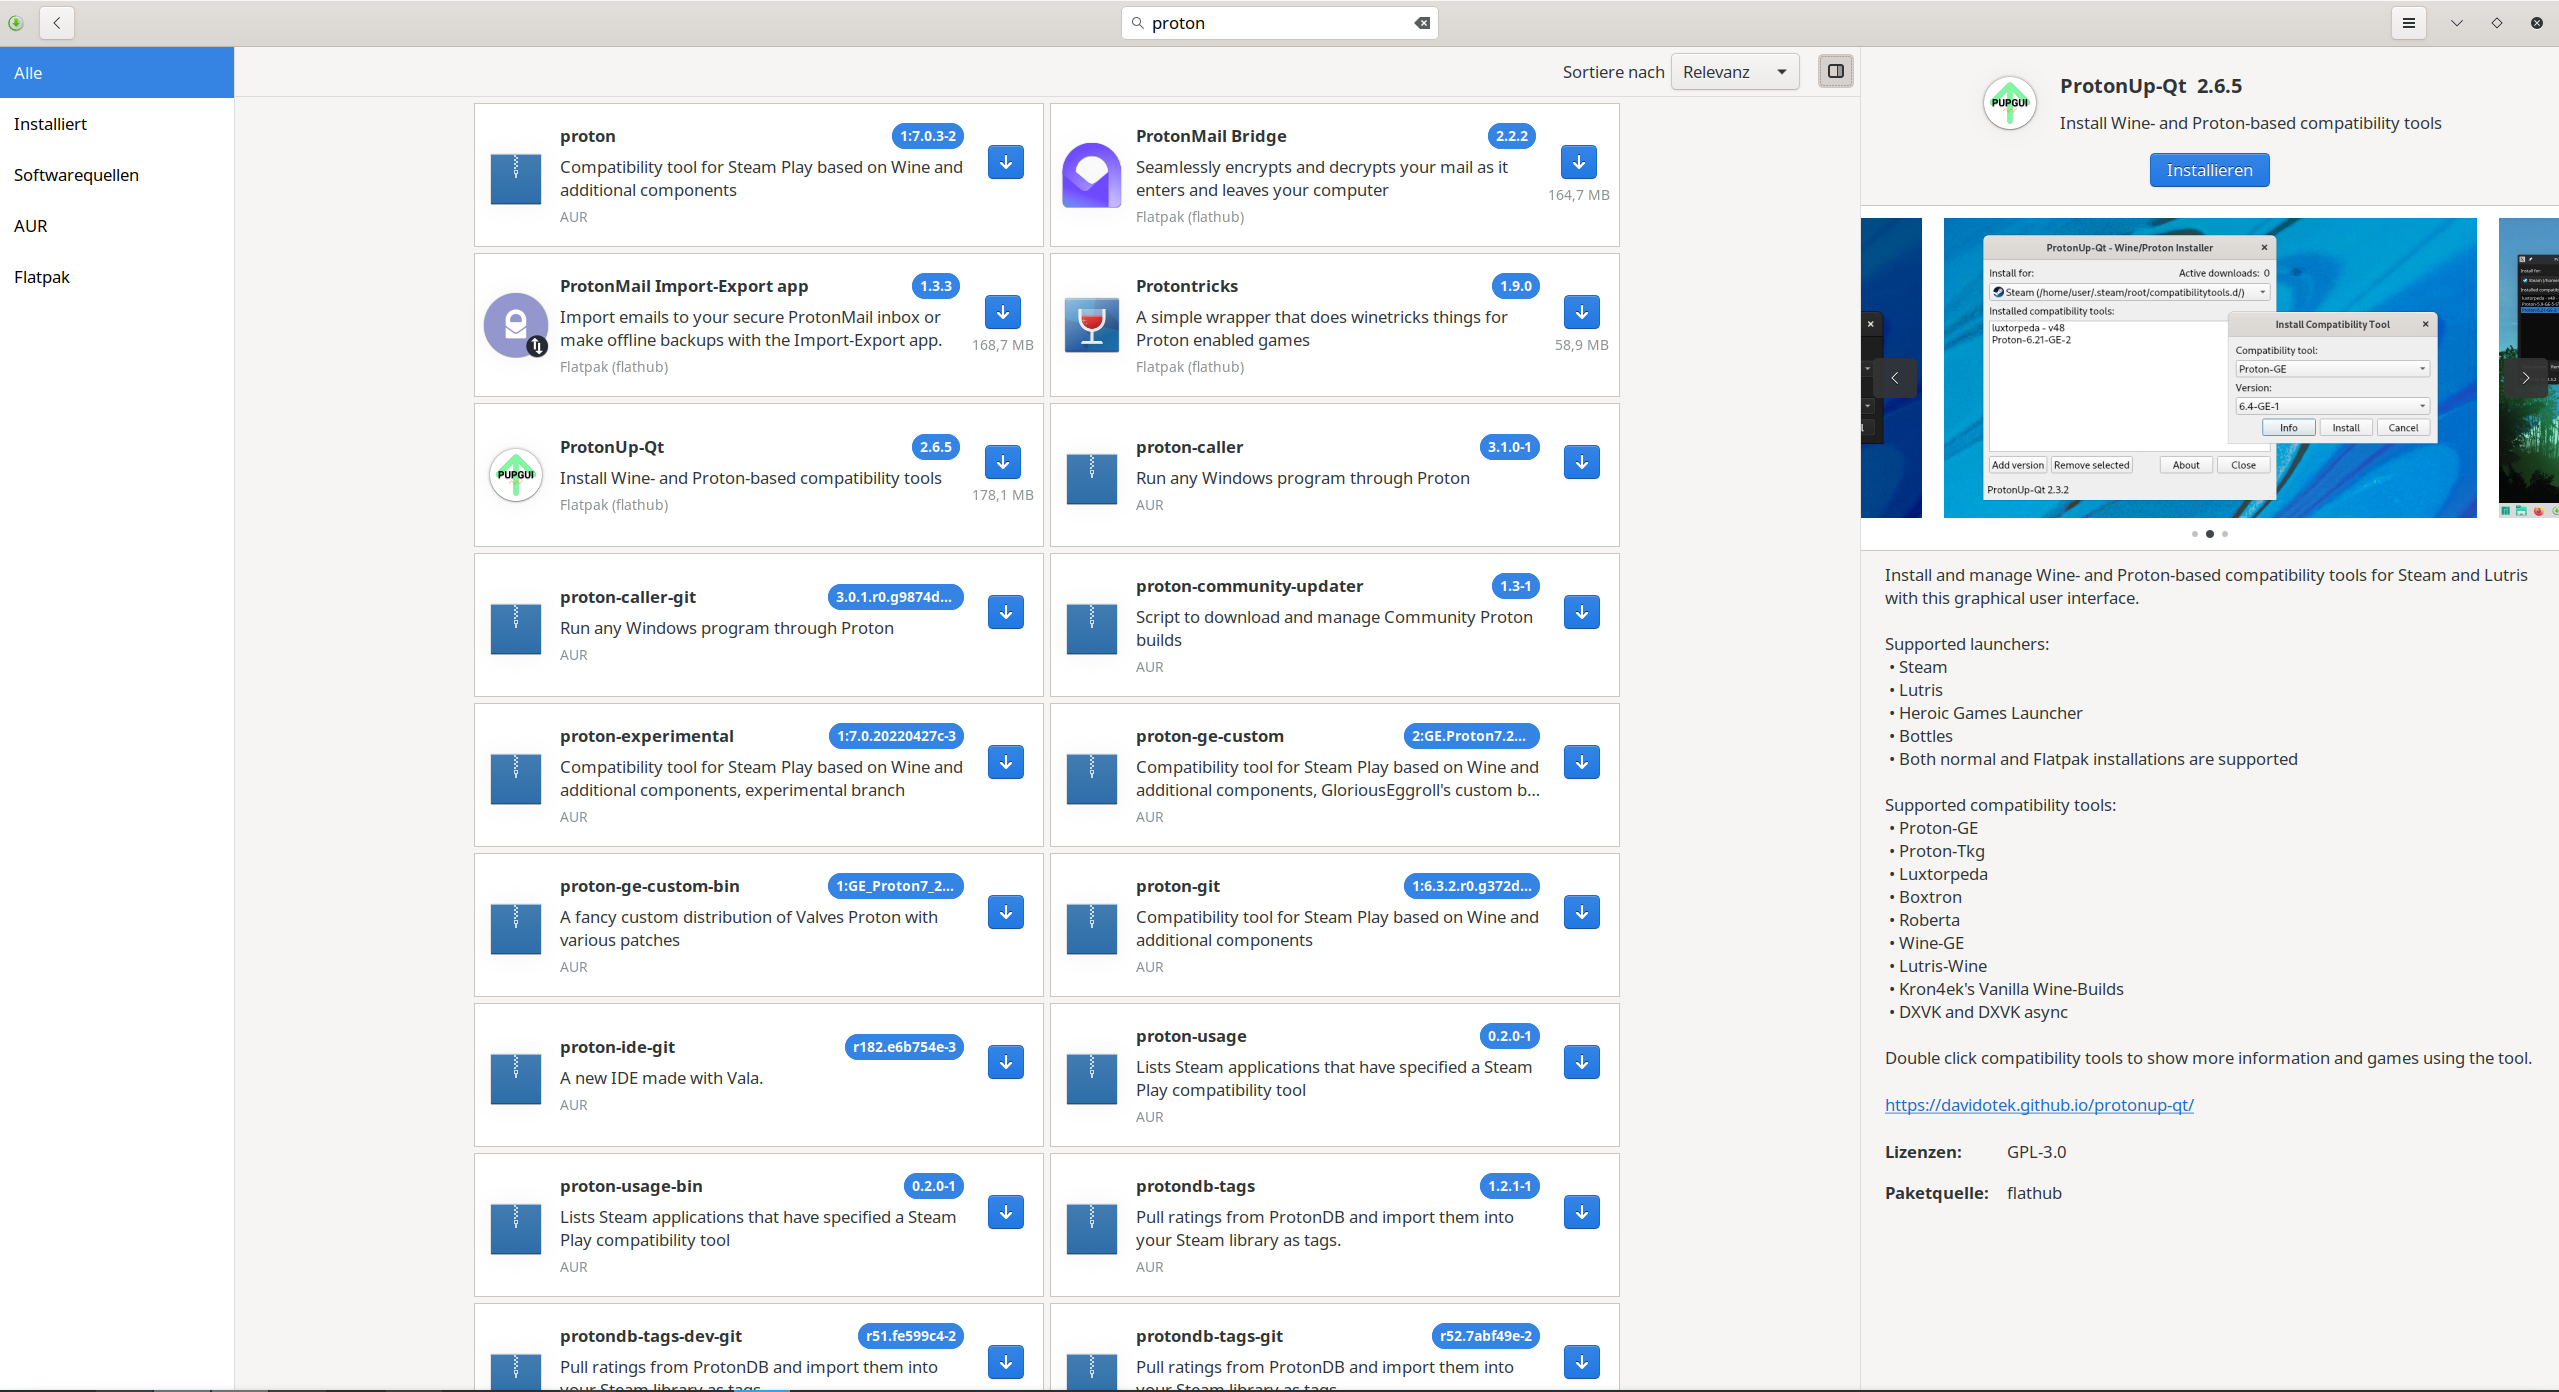2559x1392 pixels.
Task: Open the AUR sidebar category
Action: point(31,226)
